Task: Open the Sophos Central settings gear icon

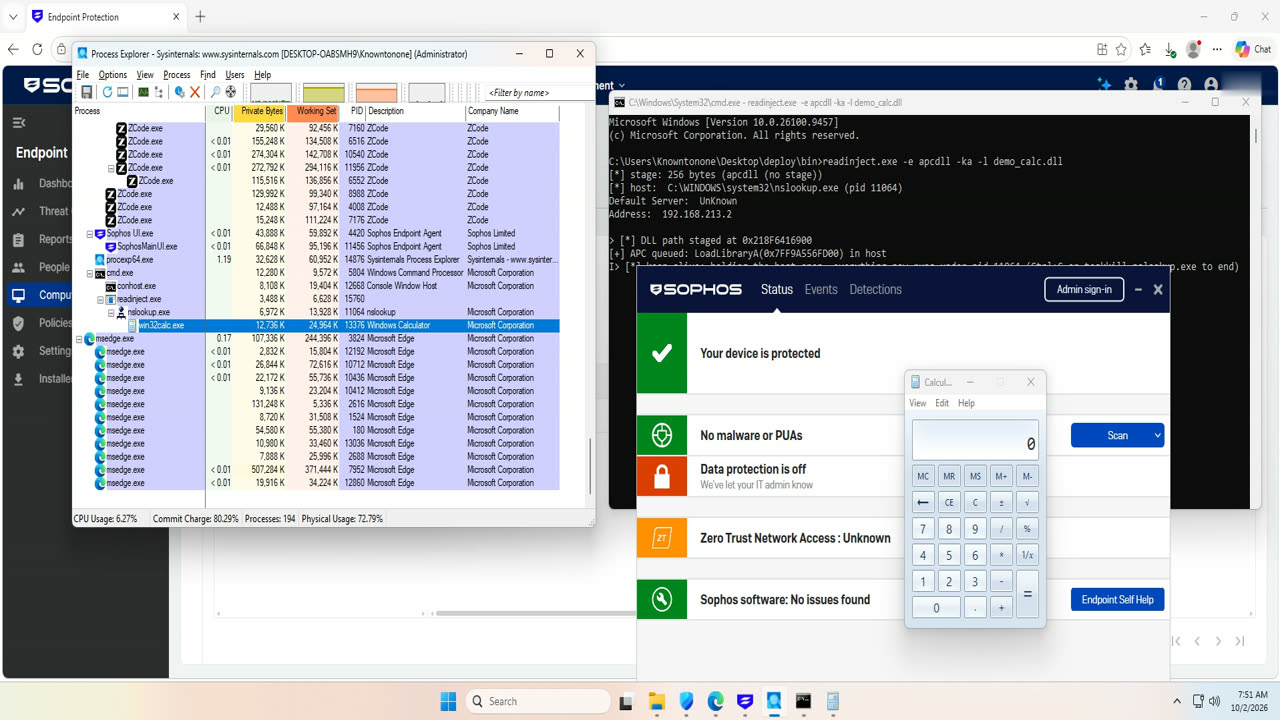Action: pos(1131,86)
